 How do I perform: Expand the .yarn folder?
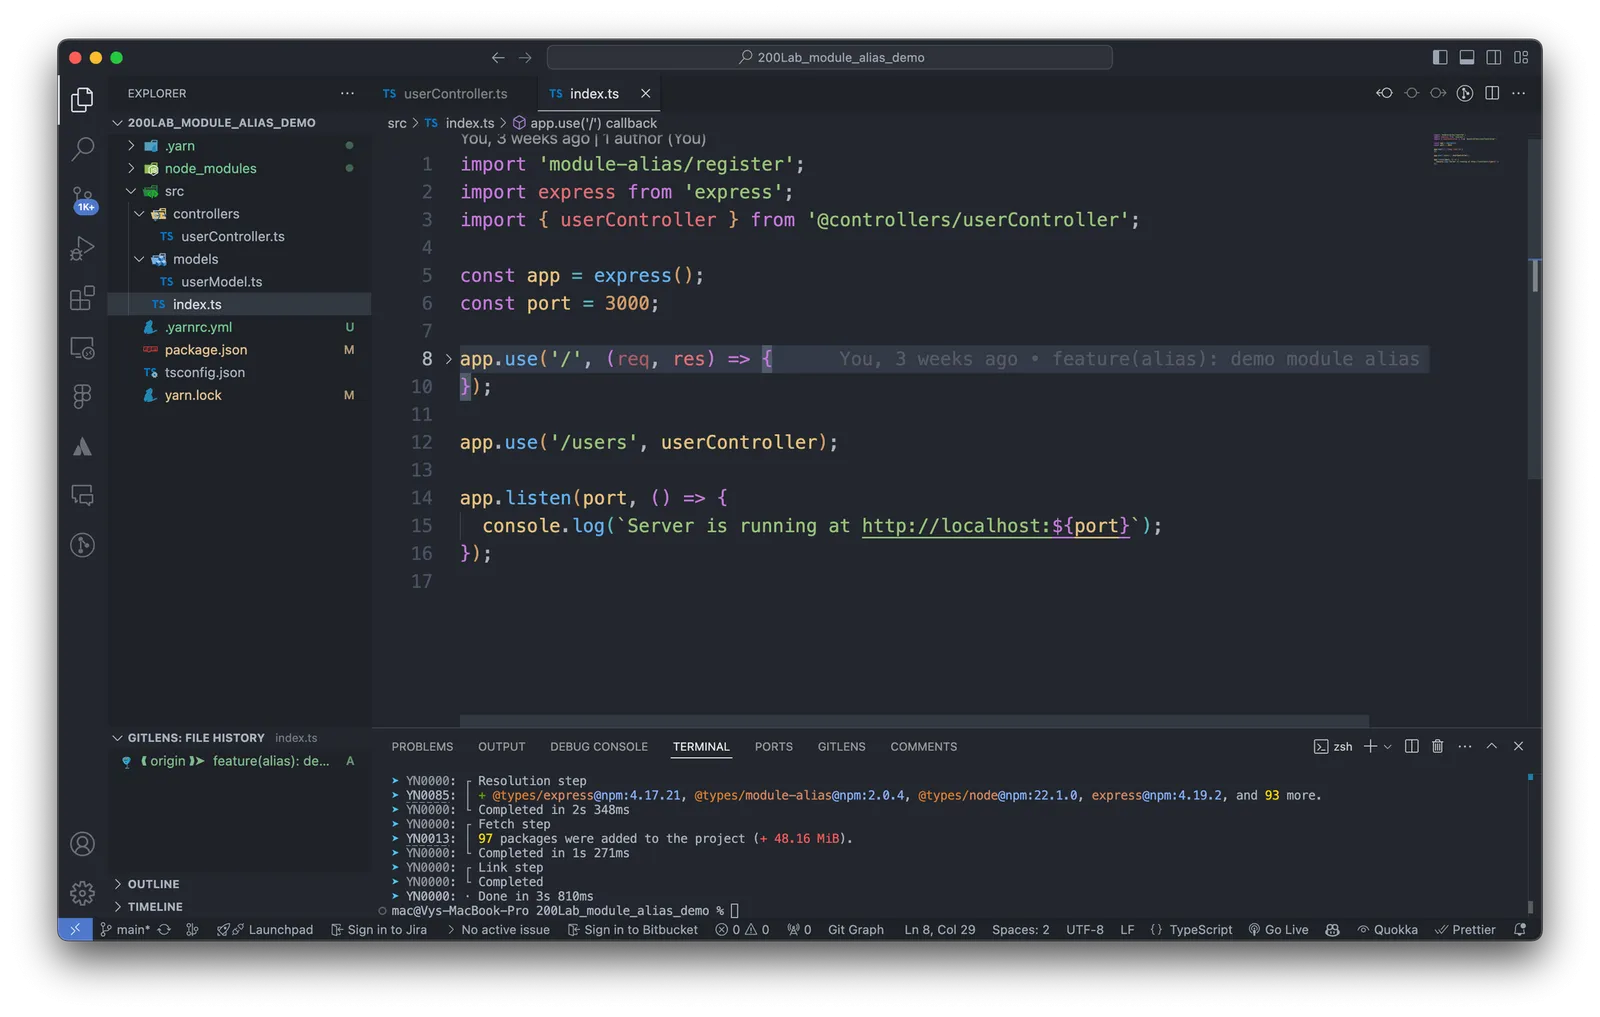tap(130, 145)
